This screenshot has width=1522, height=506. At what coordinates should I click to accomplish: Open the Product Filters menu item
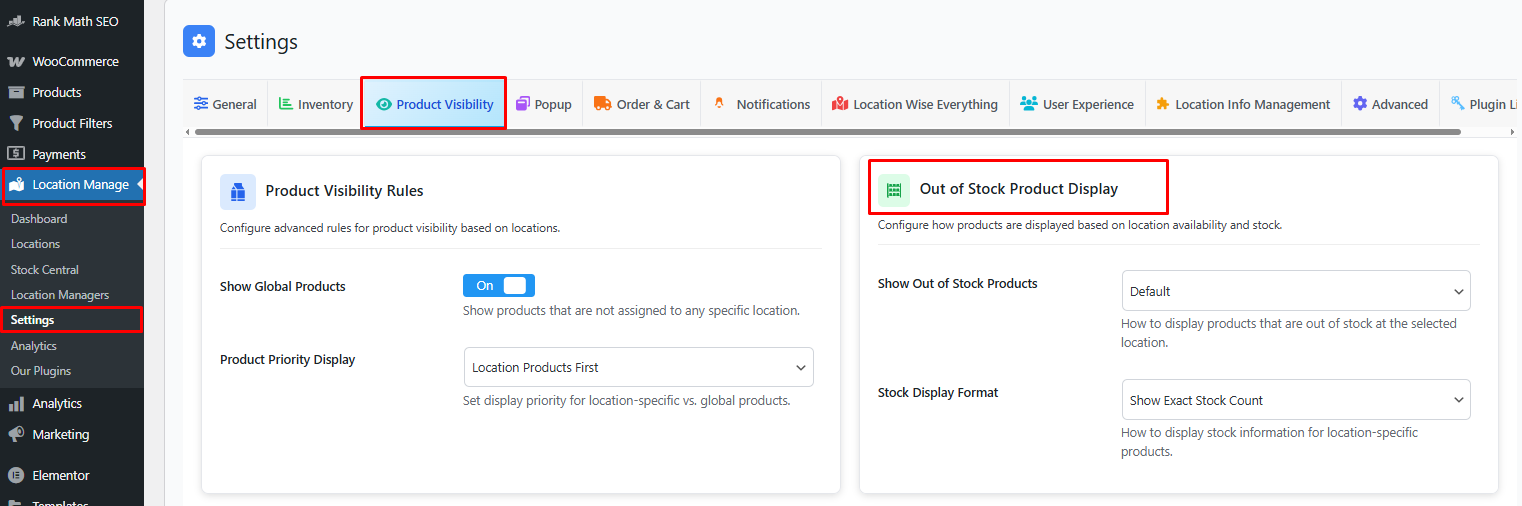tap(72, 123)
